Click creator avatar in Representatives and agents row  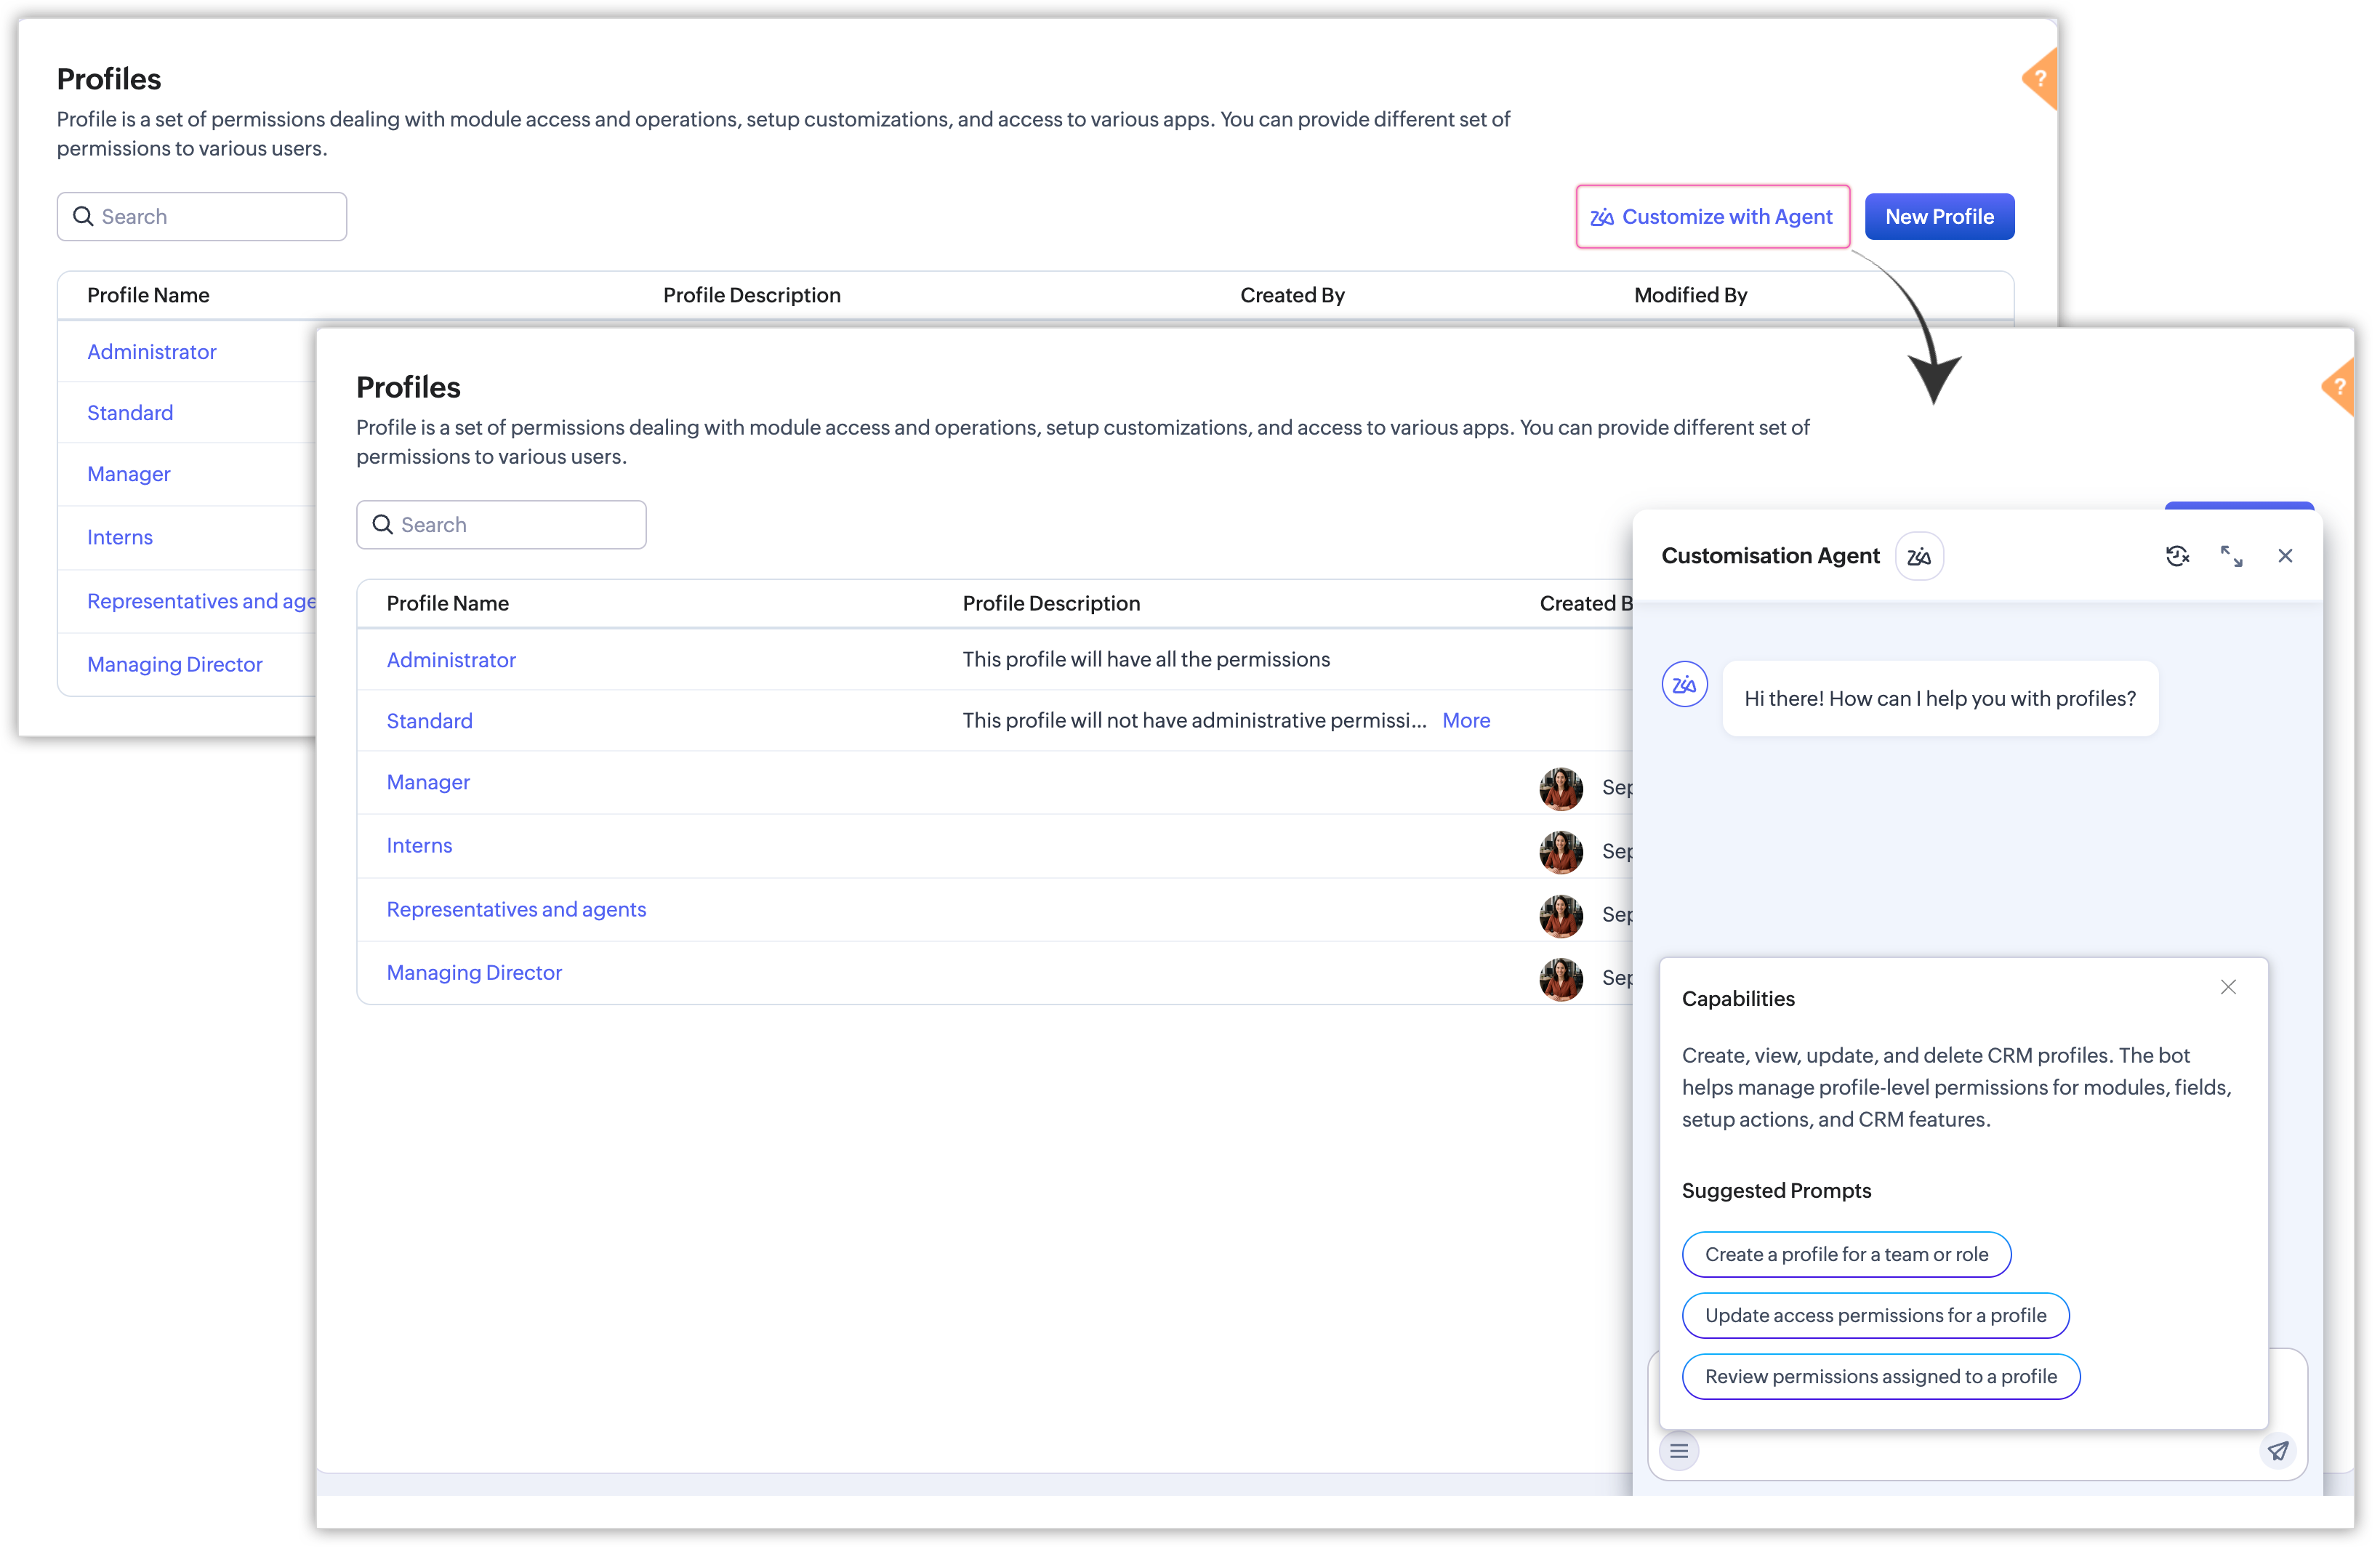1560,915
